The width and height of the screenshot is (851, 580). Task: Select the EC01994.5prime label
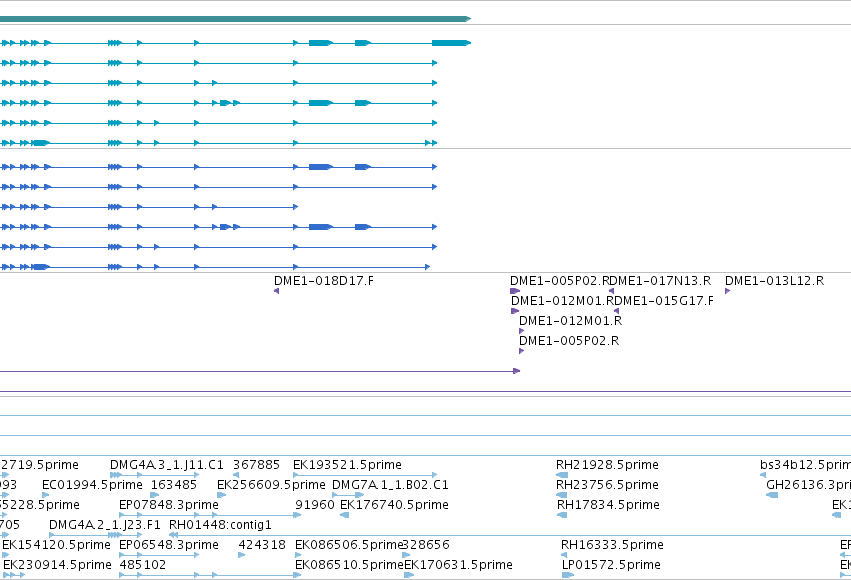pos(92,485)
